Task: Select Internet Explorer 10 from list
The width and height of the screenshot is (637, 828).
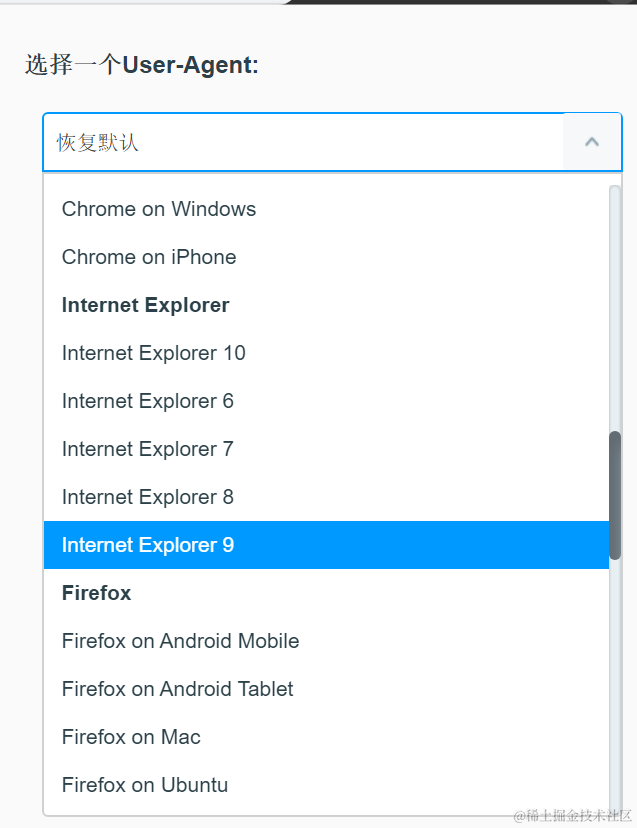Action: 153,353
